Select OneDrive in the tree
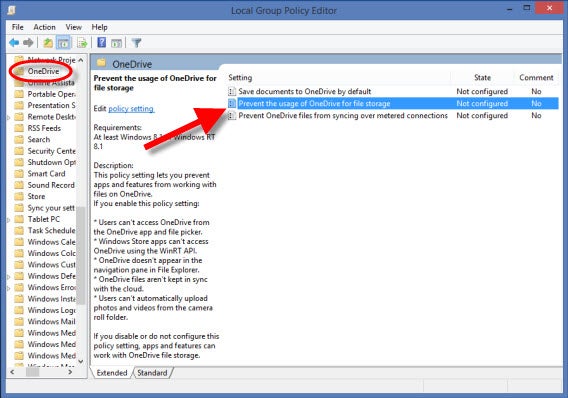The height and width of the screenshot is (398, 568). [43, 71]
